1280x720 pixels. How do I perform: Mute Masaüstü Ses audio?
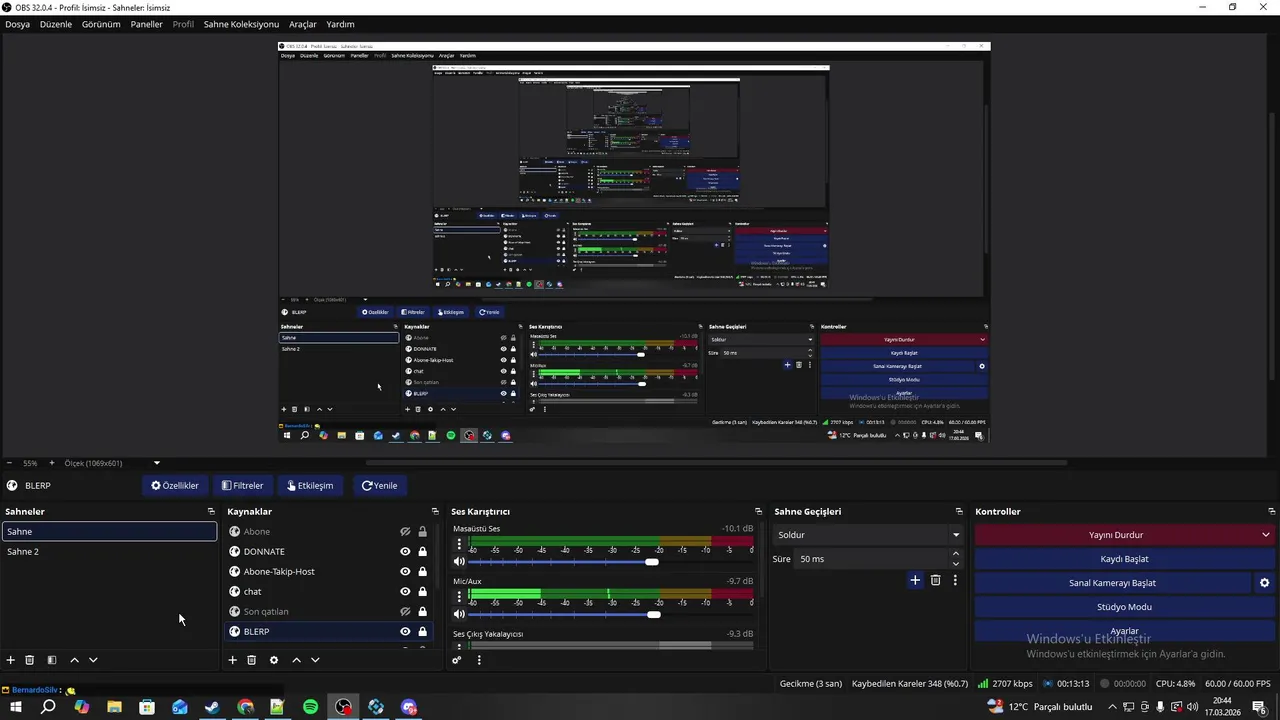[460, 562]
